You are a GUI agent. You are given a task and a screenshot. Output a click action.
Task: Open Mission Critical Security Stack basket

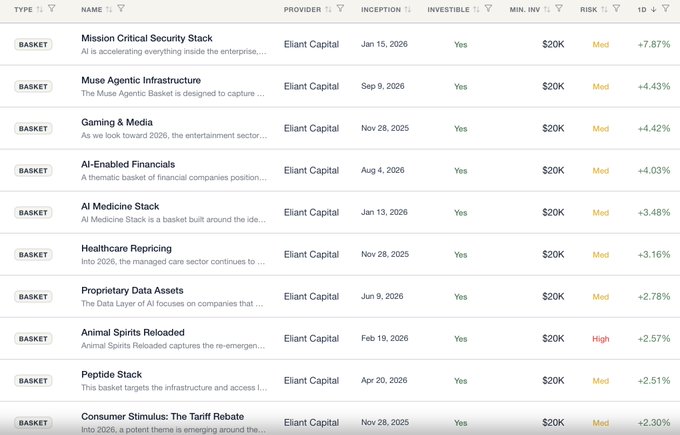147,38
